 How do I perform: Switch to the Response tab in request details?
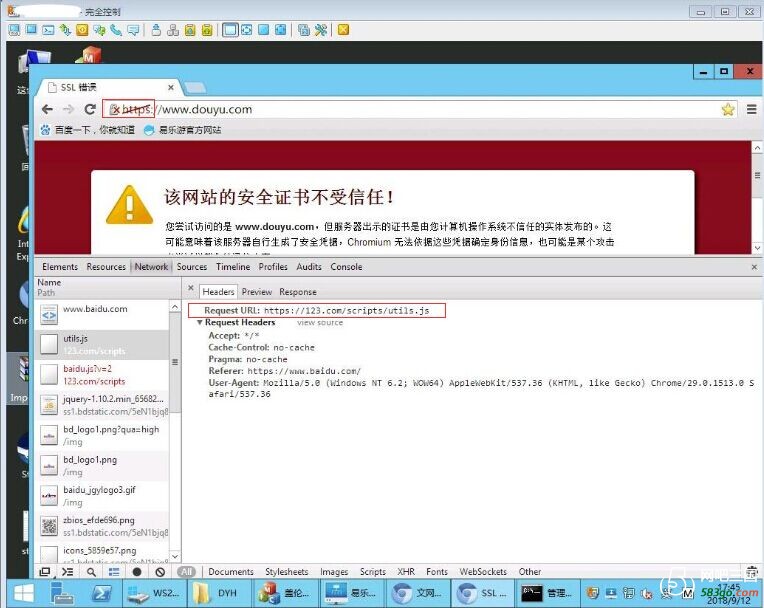pos(298,292)
